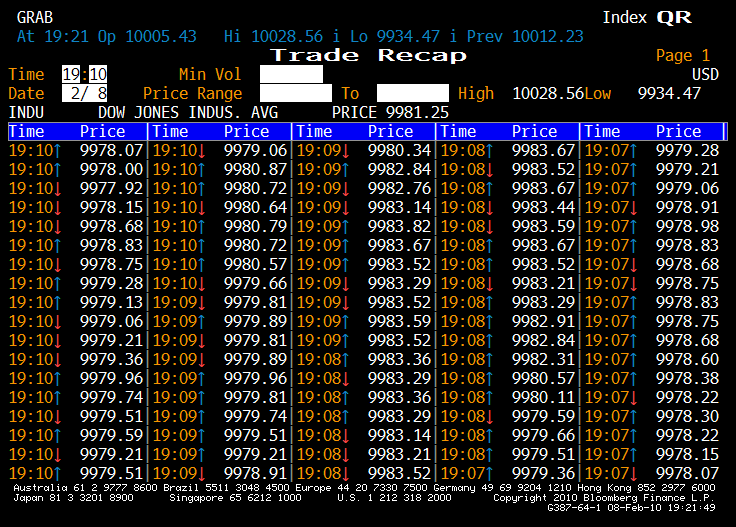This screenshot has width=736, height=527.
Task: Focus the Price Range upper bound field after To
Action: 413,93
